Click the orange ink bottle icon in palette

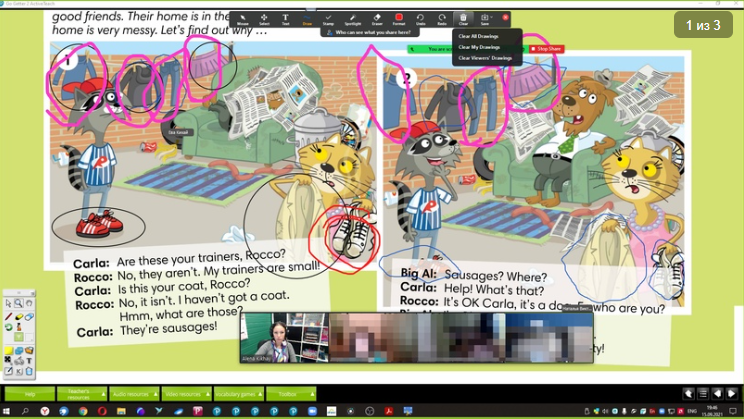19,327
